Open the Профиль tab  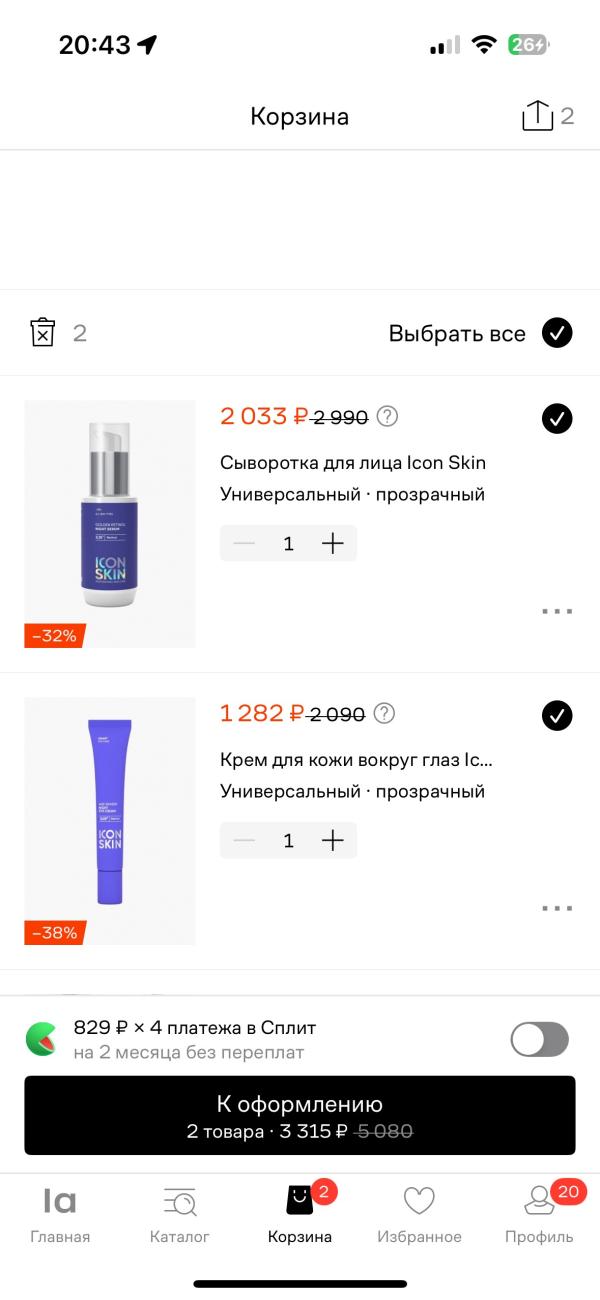[x=540, y=1214]
